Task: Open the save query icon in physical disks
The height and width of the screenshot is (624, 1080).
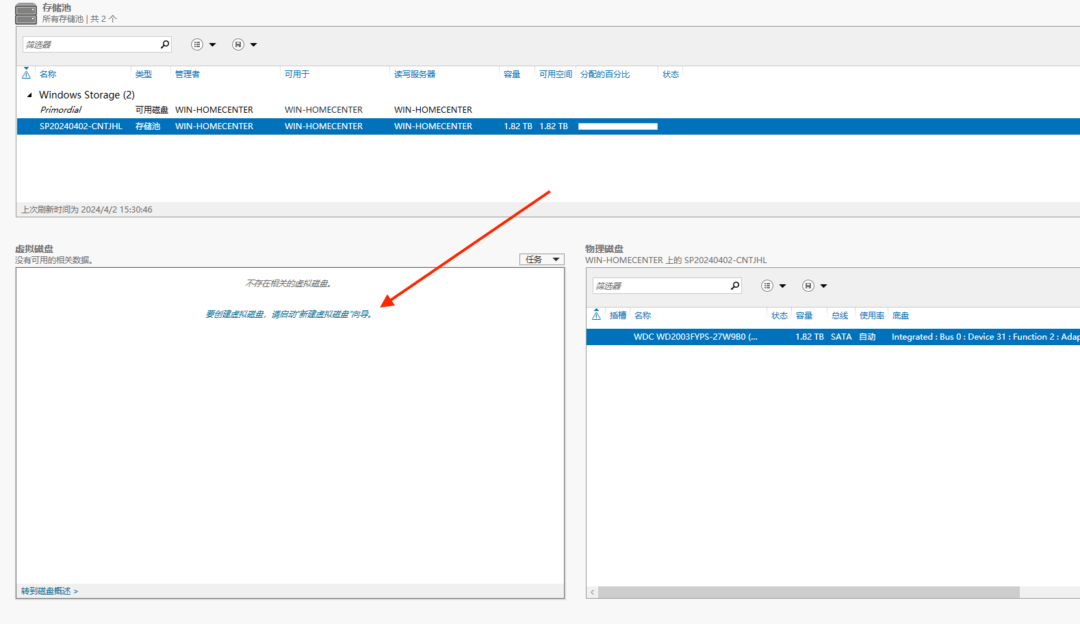Action: click(x=808, y=286)
